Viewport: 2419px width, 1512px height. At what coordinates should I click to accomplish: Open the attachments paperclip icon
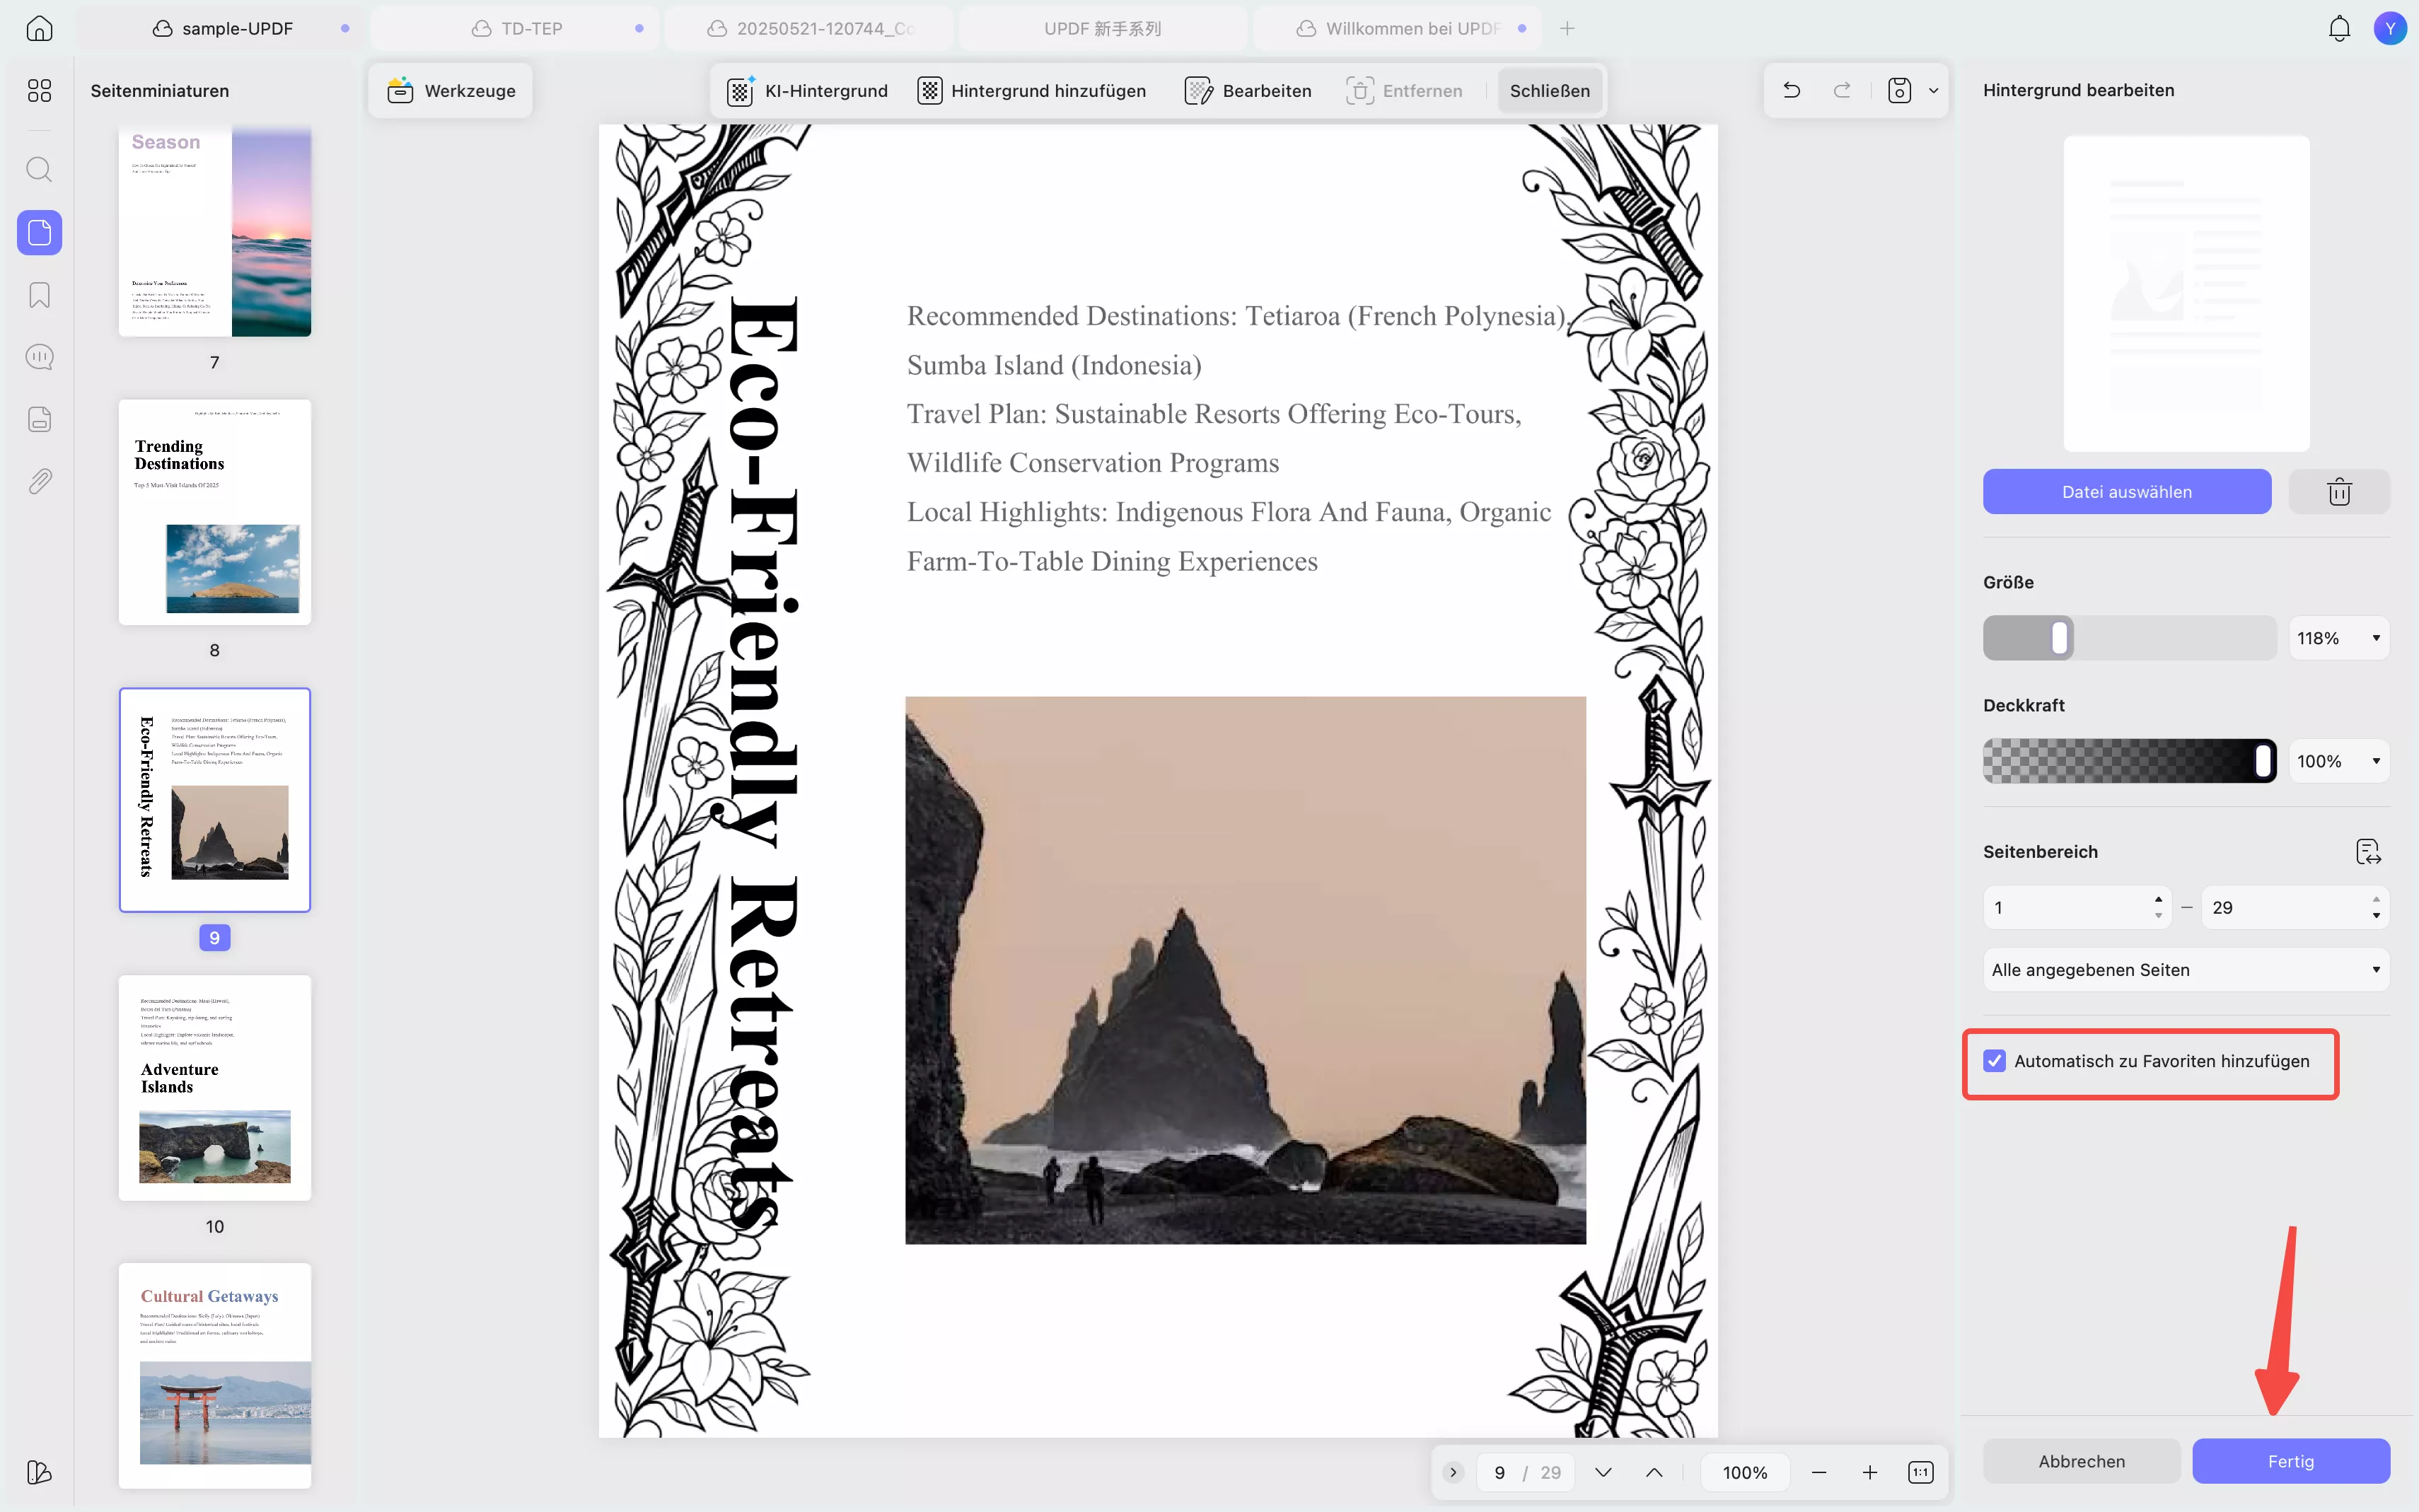[x=39, y=481]
